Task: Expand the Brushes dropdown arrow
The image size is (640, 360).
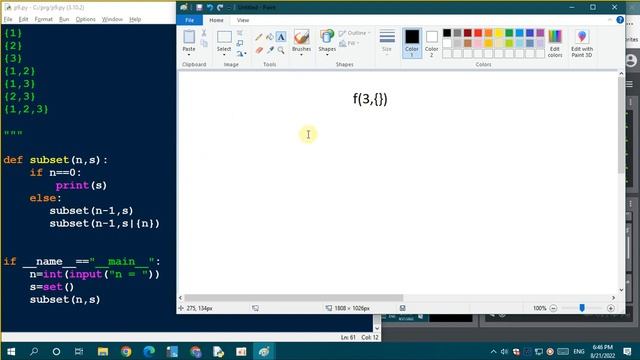Action: (302, 55)
